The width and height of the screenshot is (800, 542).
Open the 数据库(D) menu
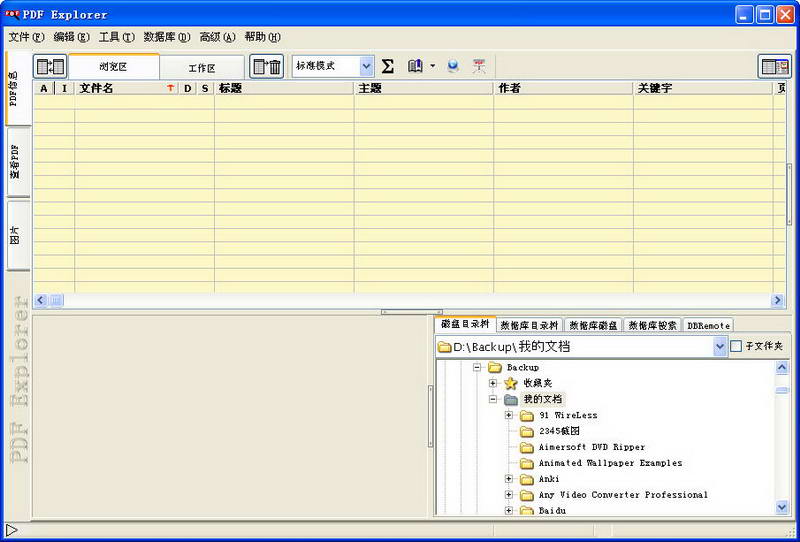click(166, 37)
